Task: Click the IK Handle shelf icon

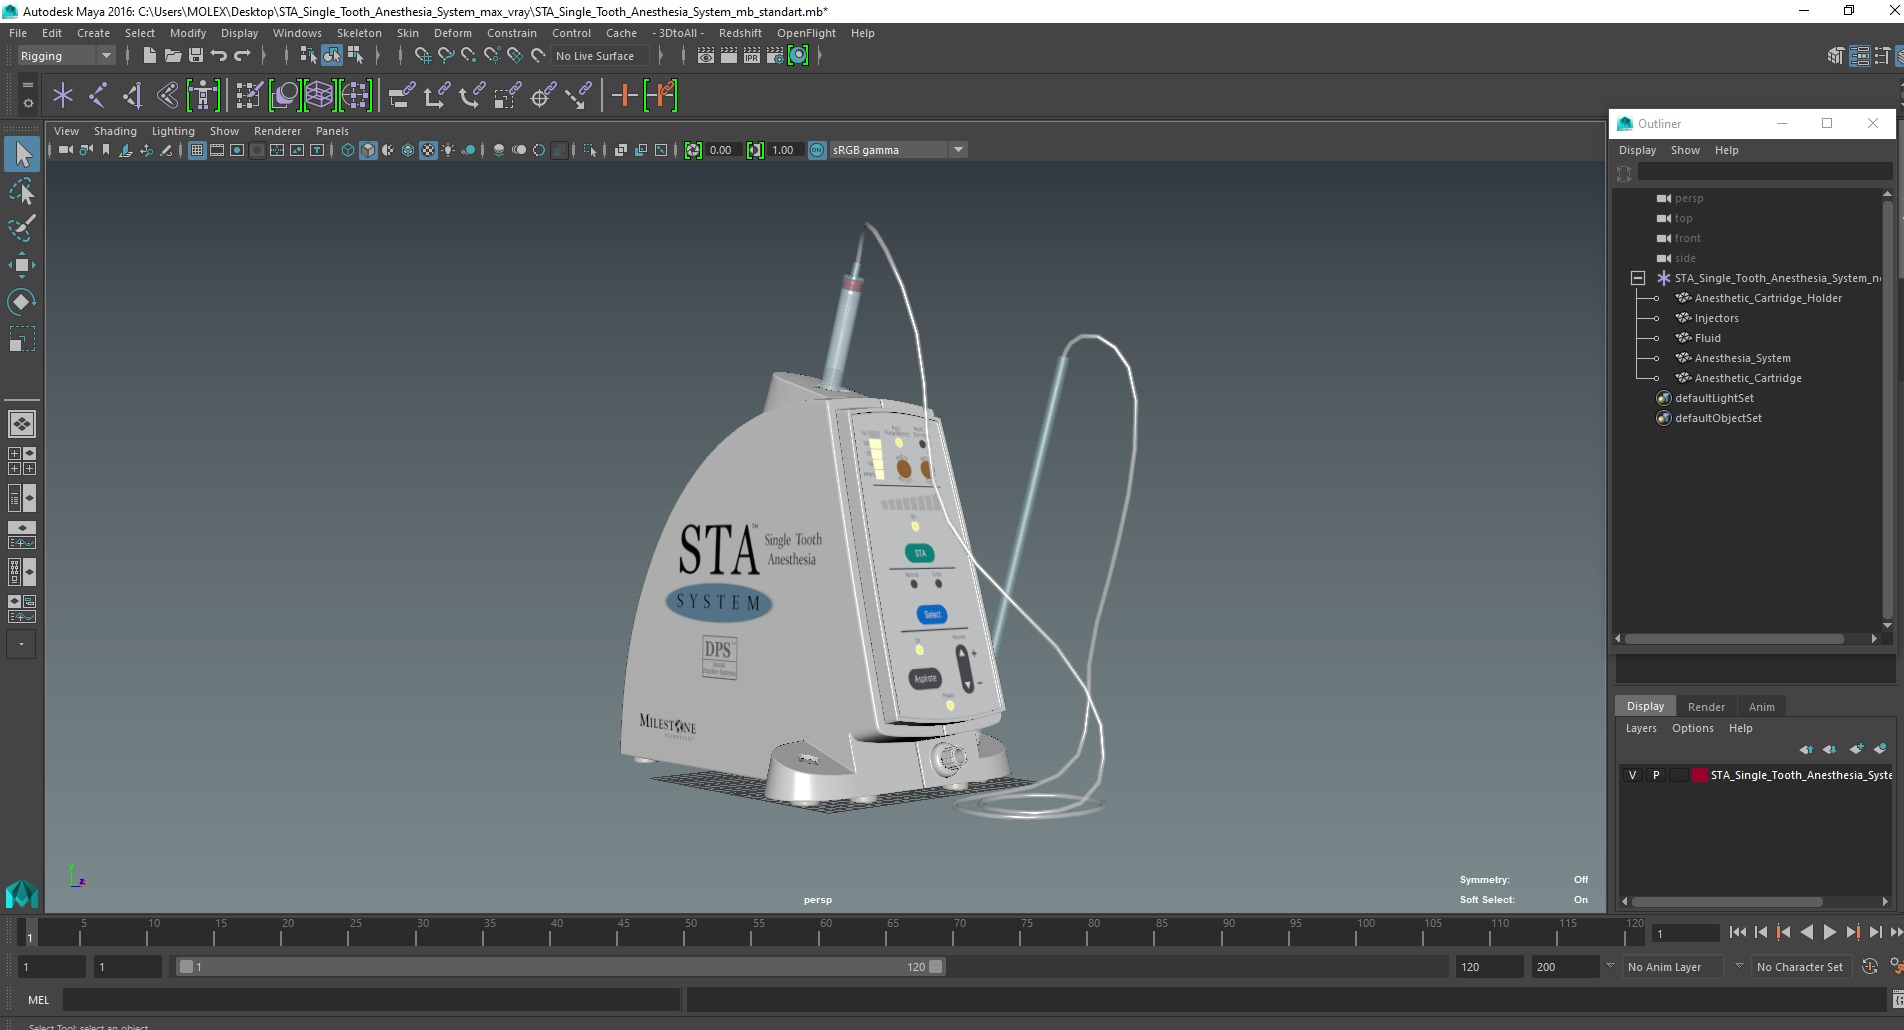Action: click(132, 96)
